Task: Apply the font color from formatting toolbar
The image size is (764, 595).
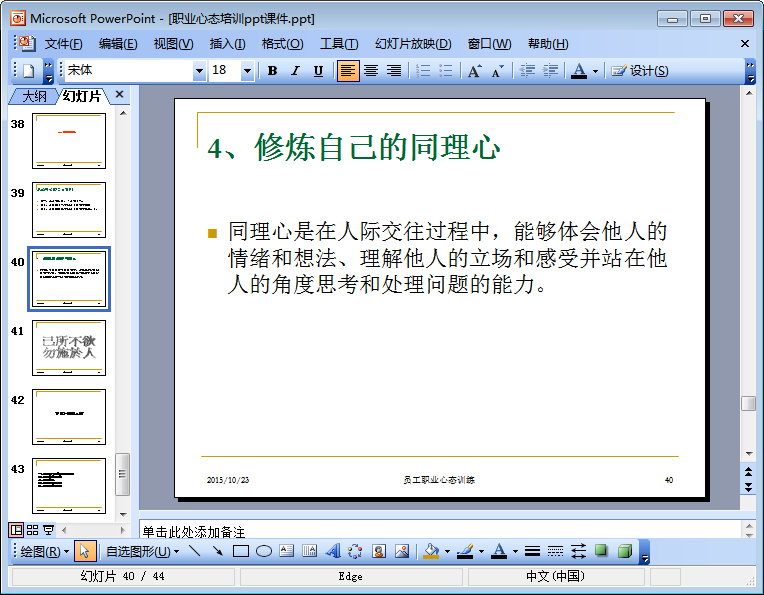Action: point(579,71)
